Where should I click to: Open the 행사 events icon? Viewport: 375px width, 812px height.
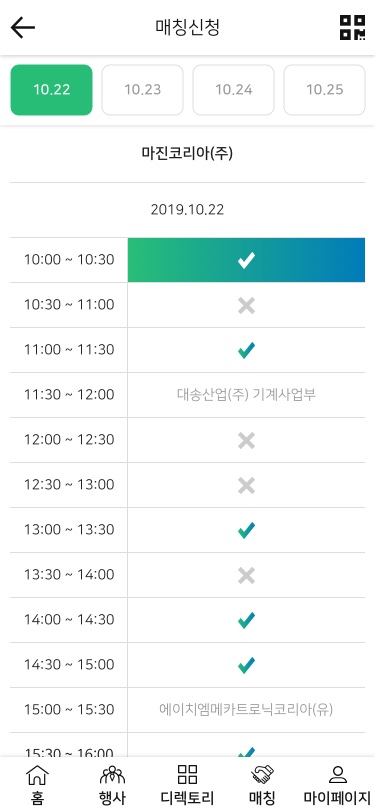tap(112, 785)
